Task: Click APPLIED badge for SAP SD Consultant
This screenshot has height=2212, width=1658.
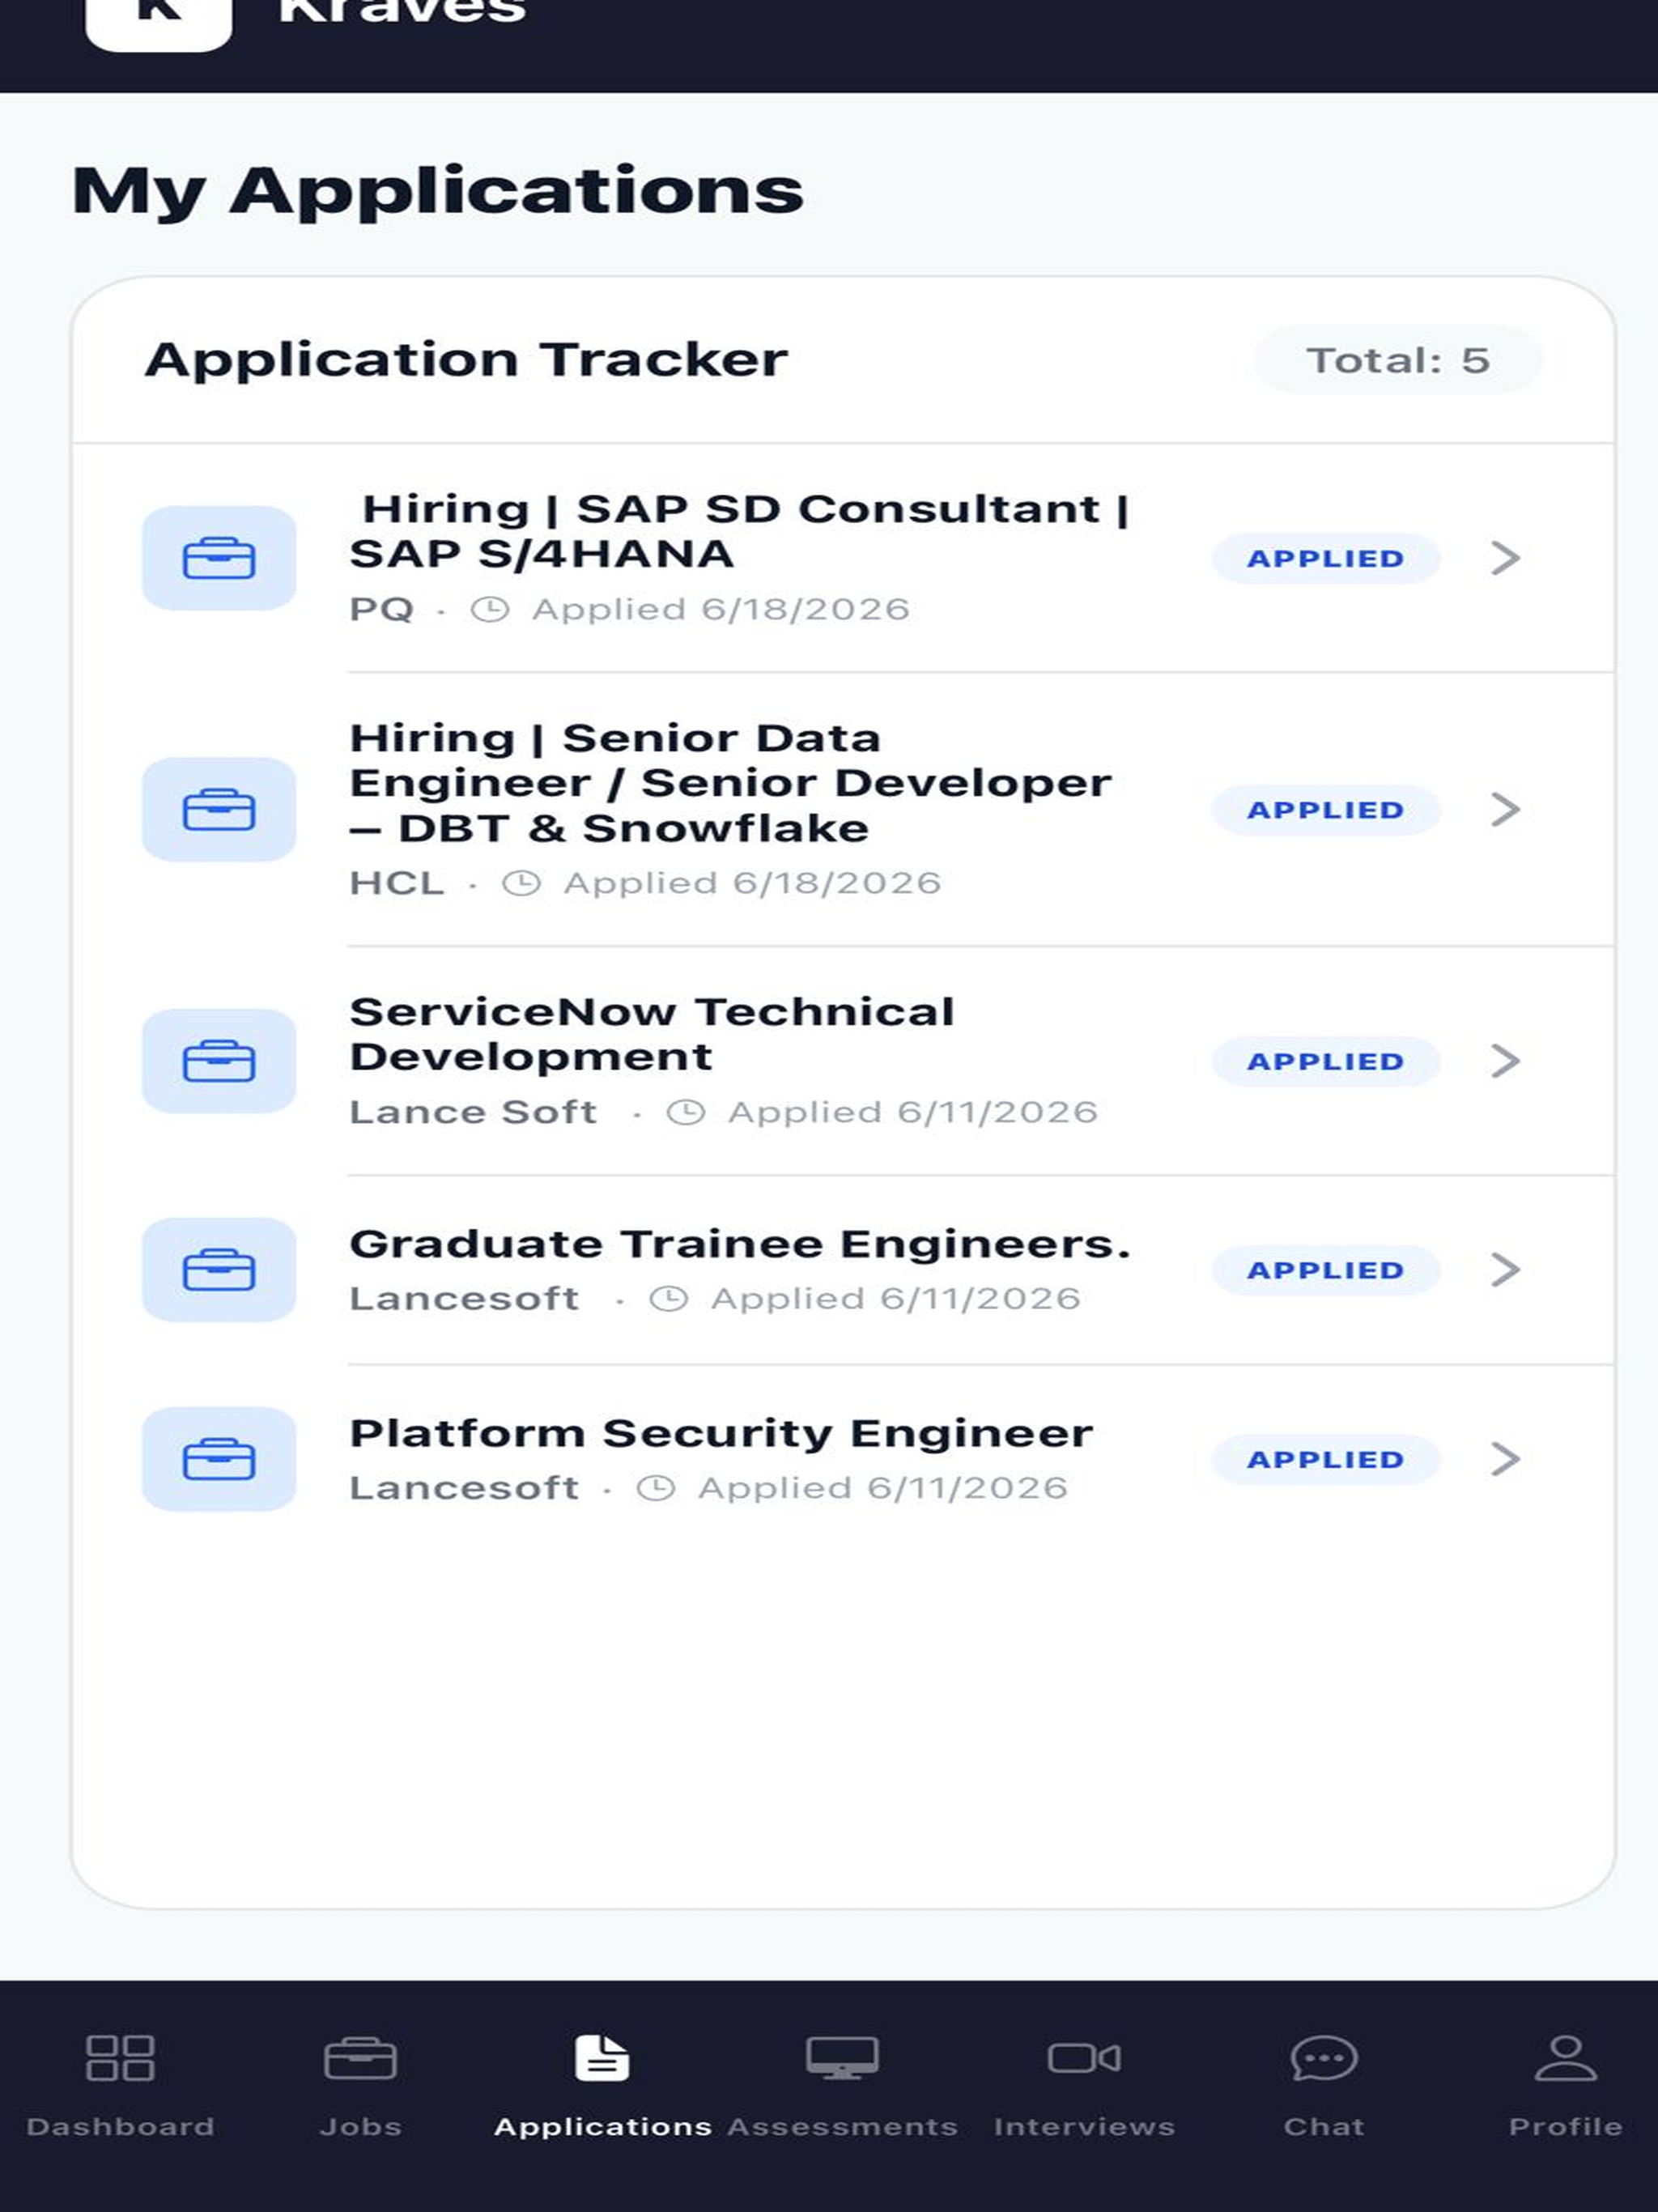Action: [x=1326, y=558]
